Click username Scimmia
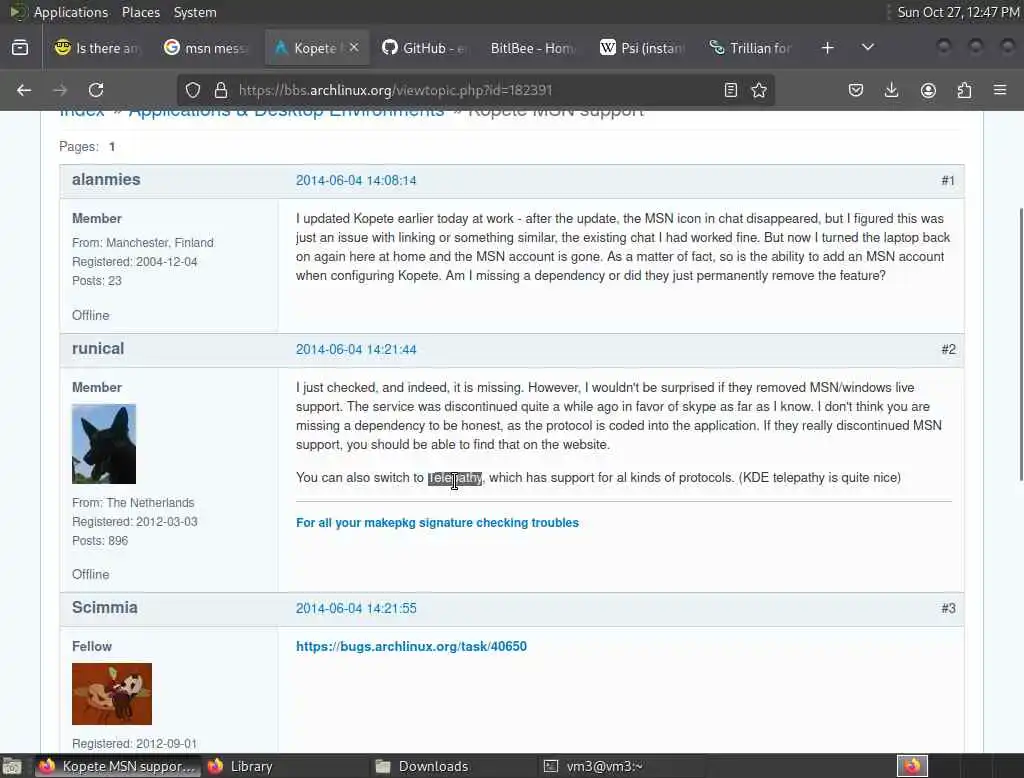1024x778 pixels. coord(104,608)
